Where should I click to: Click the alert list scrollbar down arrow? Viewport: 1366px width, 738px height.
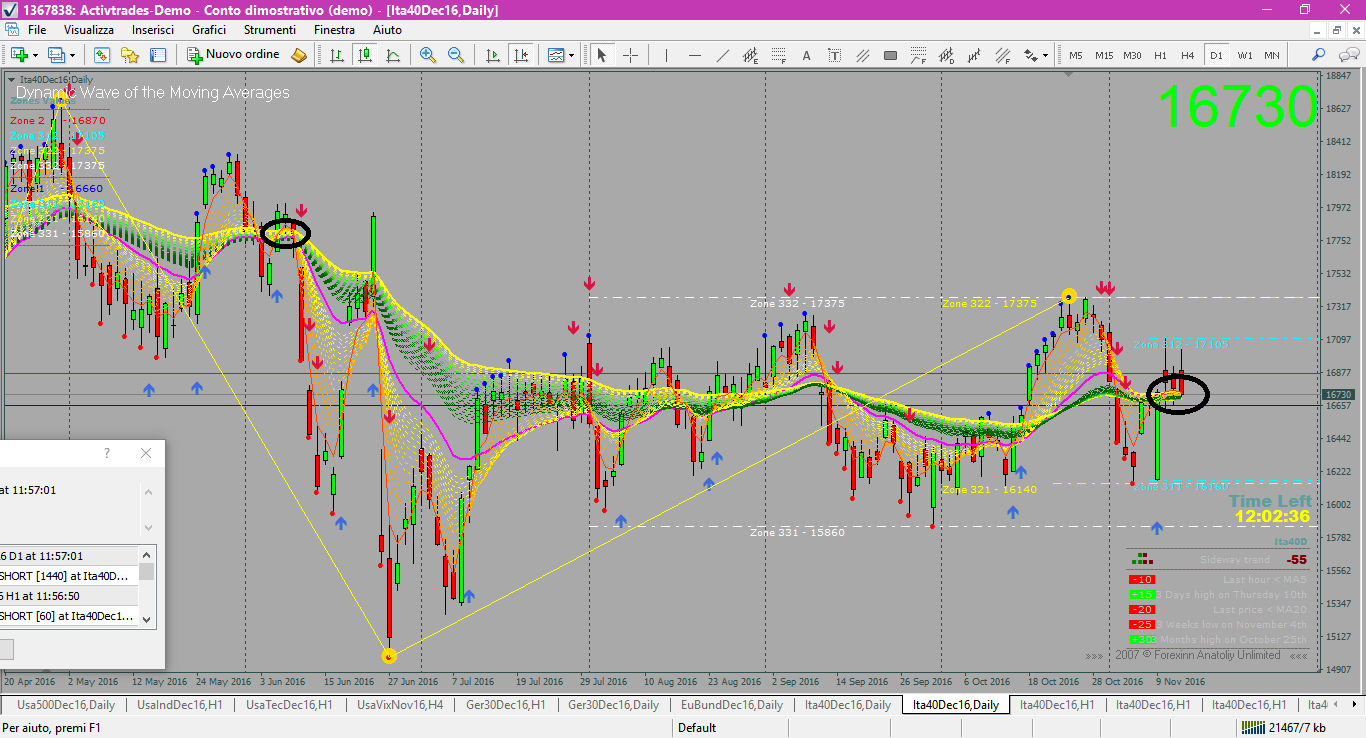coord(147,619)
